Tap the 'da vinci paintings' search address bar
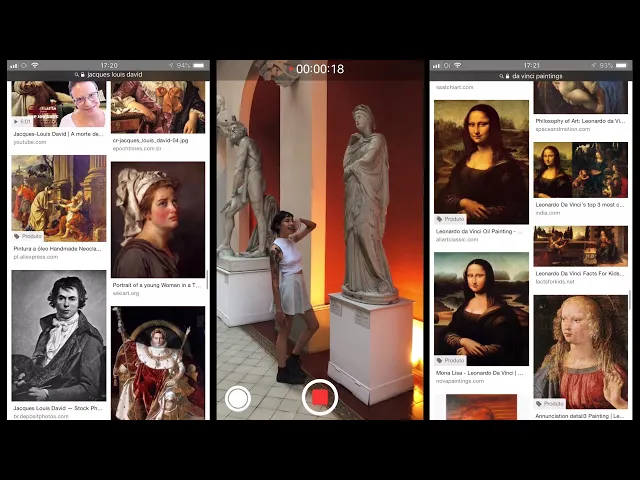Viewport: 640px width, 480px height. (531, 76)
